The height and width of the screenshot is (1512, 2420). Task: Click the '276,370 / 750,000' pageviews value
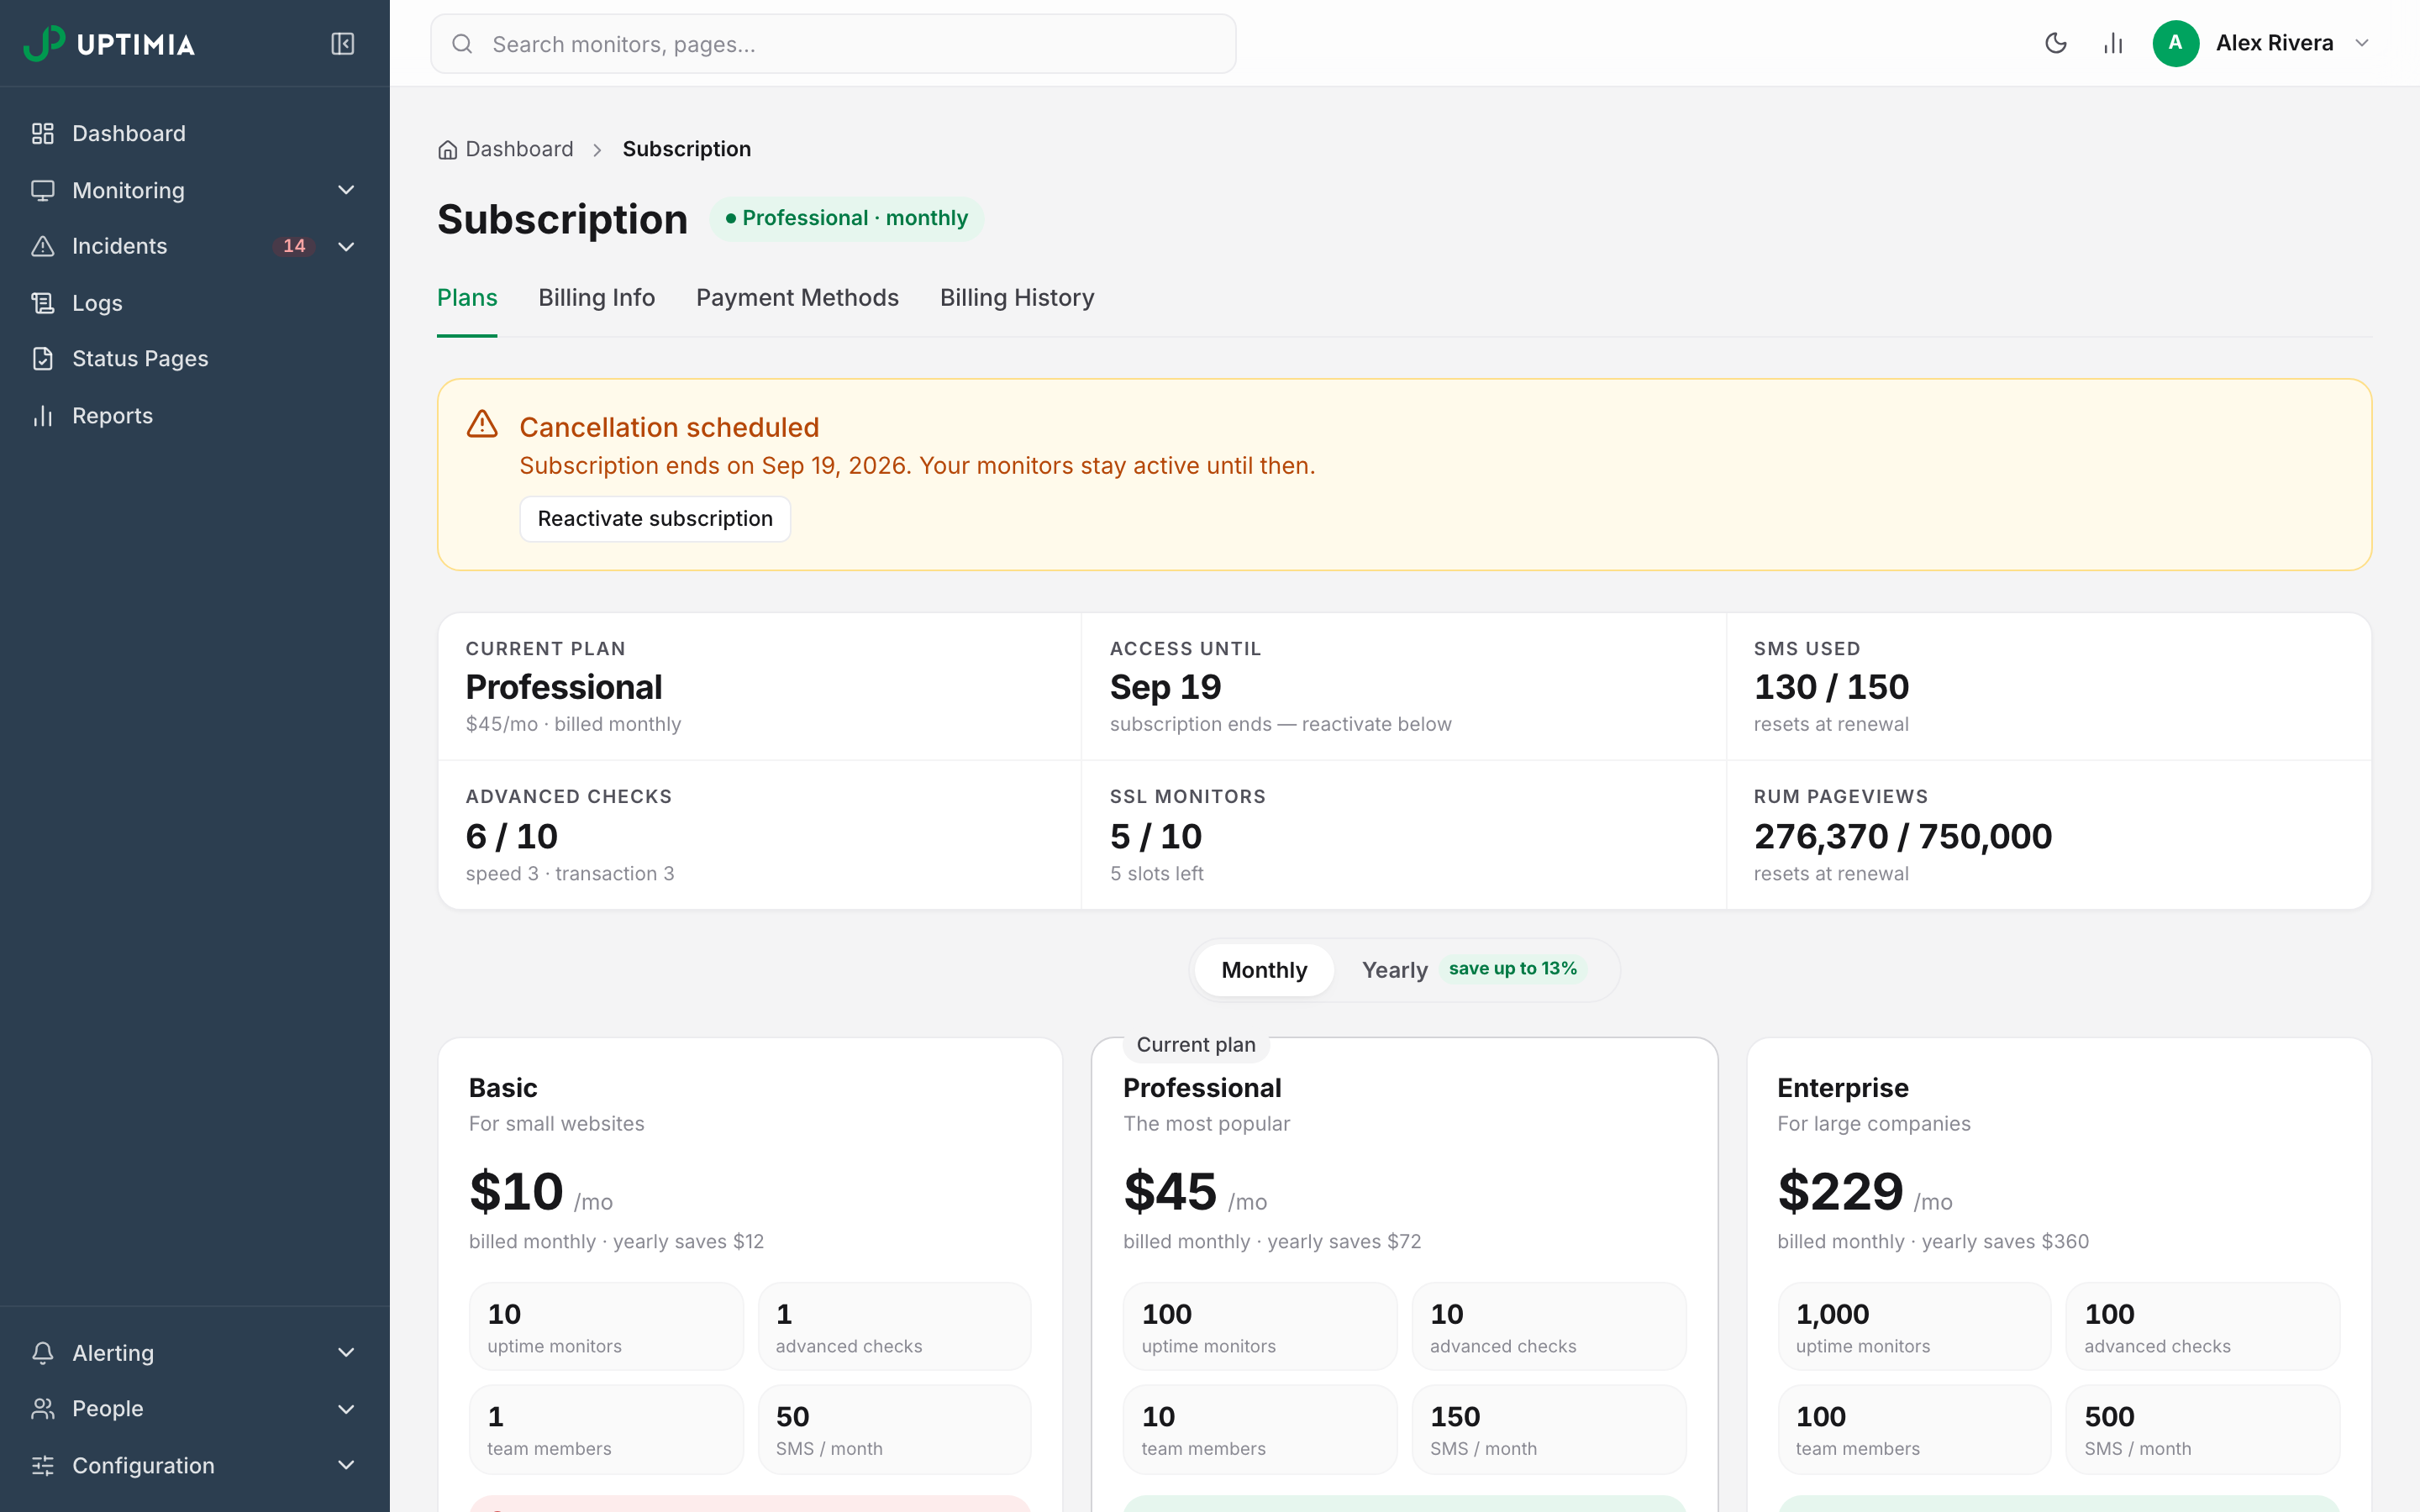coord(1902,836)
